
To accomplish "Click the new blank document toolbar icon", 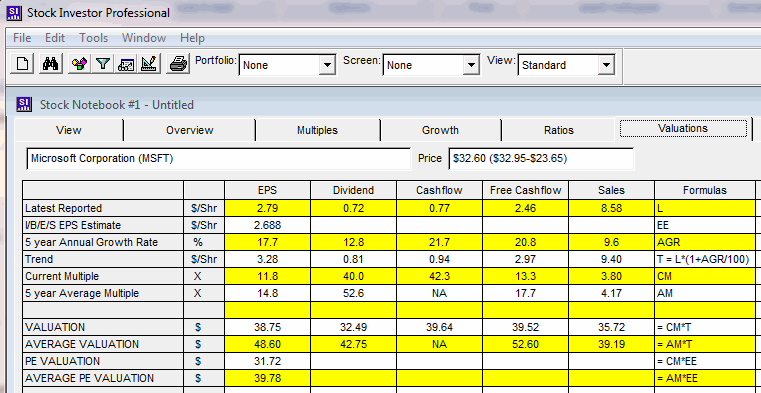I will [22, 64].
